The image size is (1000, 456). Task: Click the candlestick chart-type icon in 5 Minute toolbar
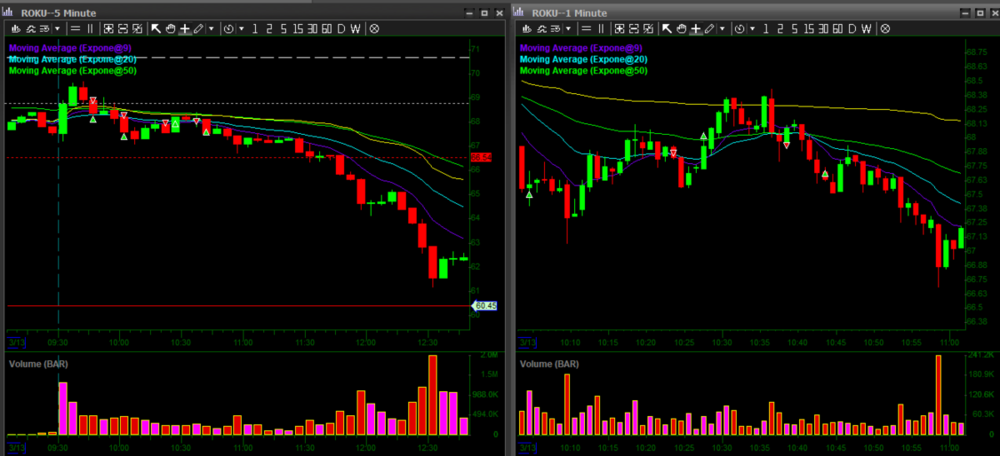click(15, 29)
